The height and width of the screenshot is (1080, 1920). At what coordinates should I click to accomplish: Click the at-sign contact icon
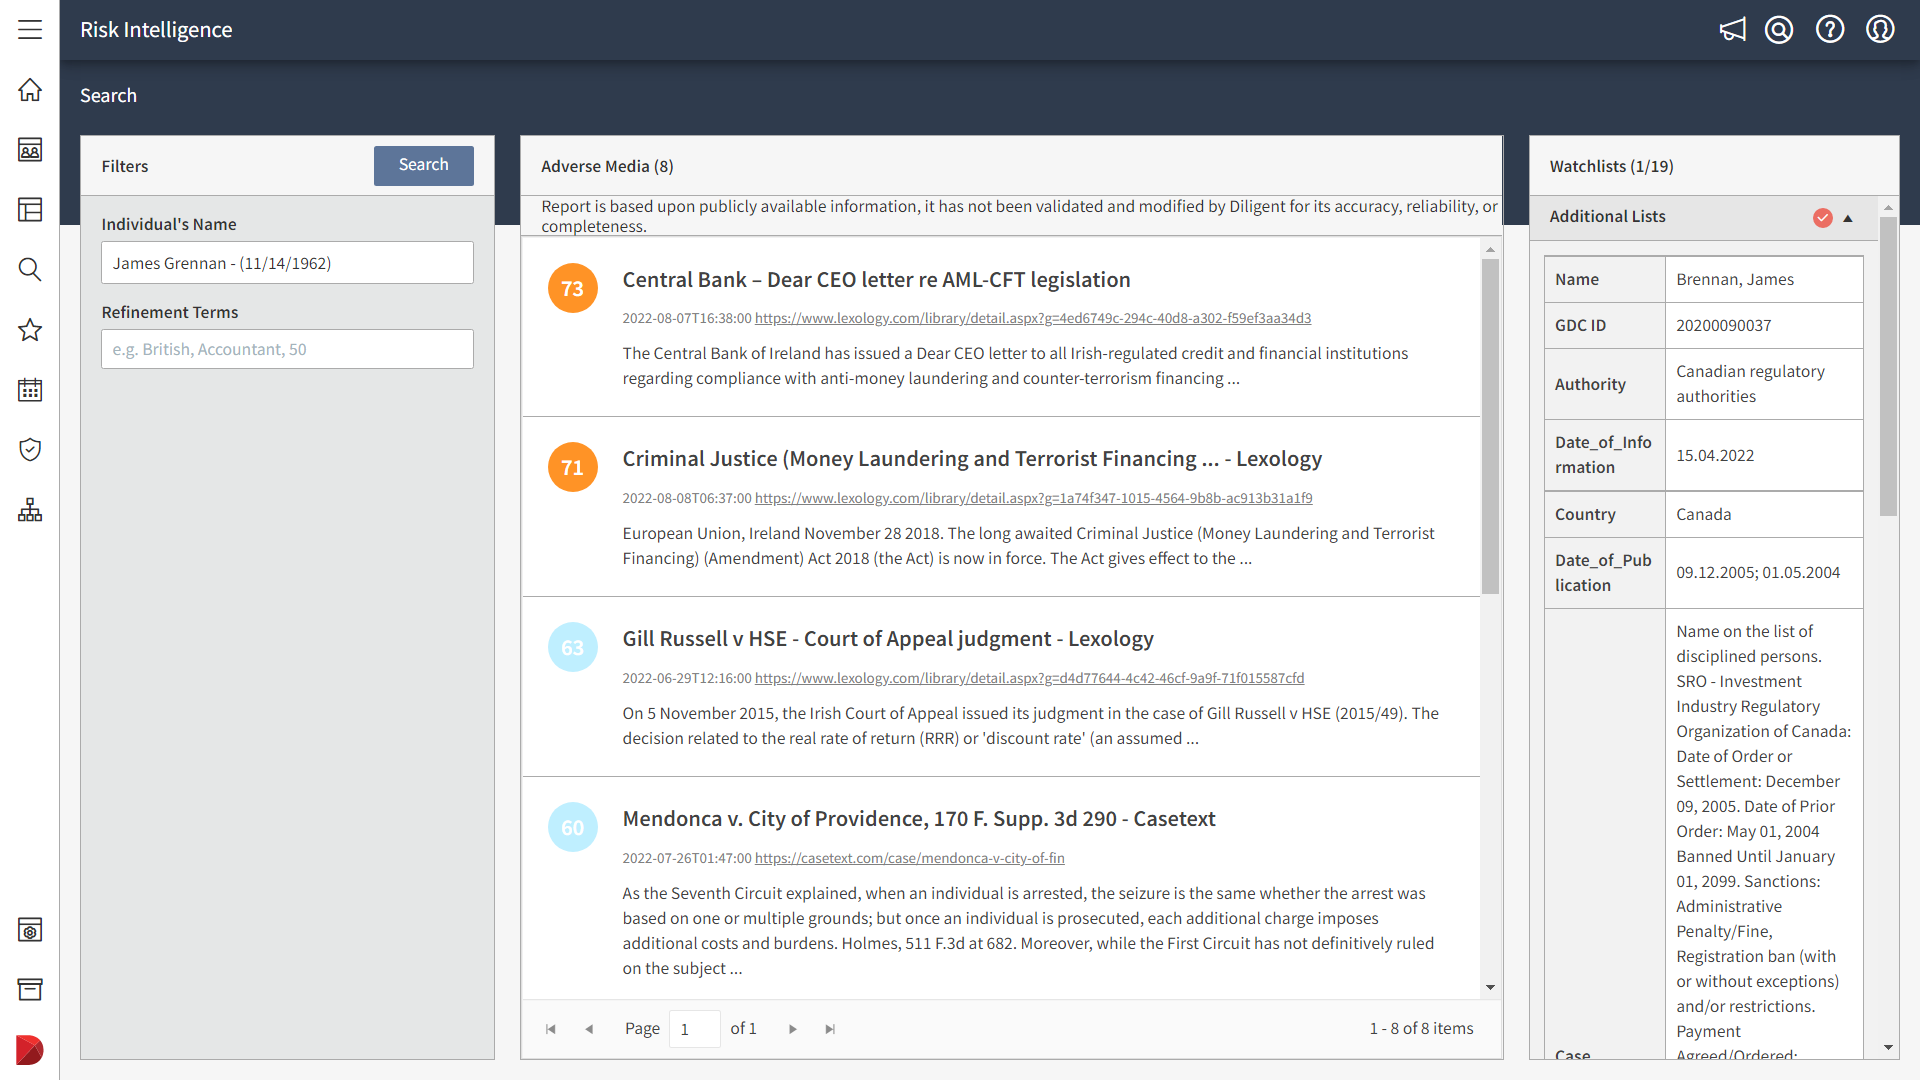[1779, 30]
